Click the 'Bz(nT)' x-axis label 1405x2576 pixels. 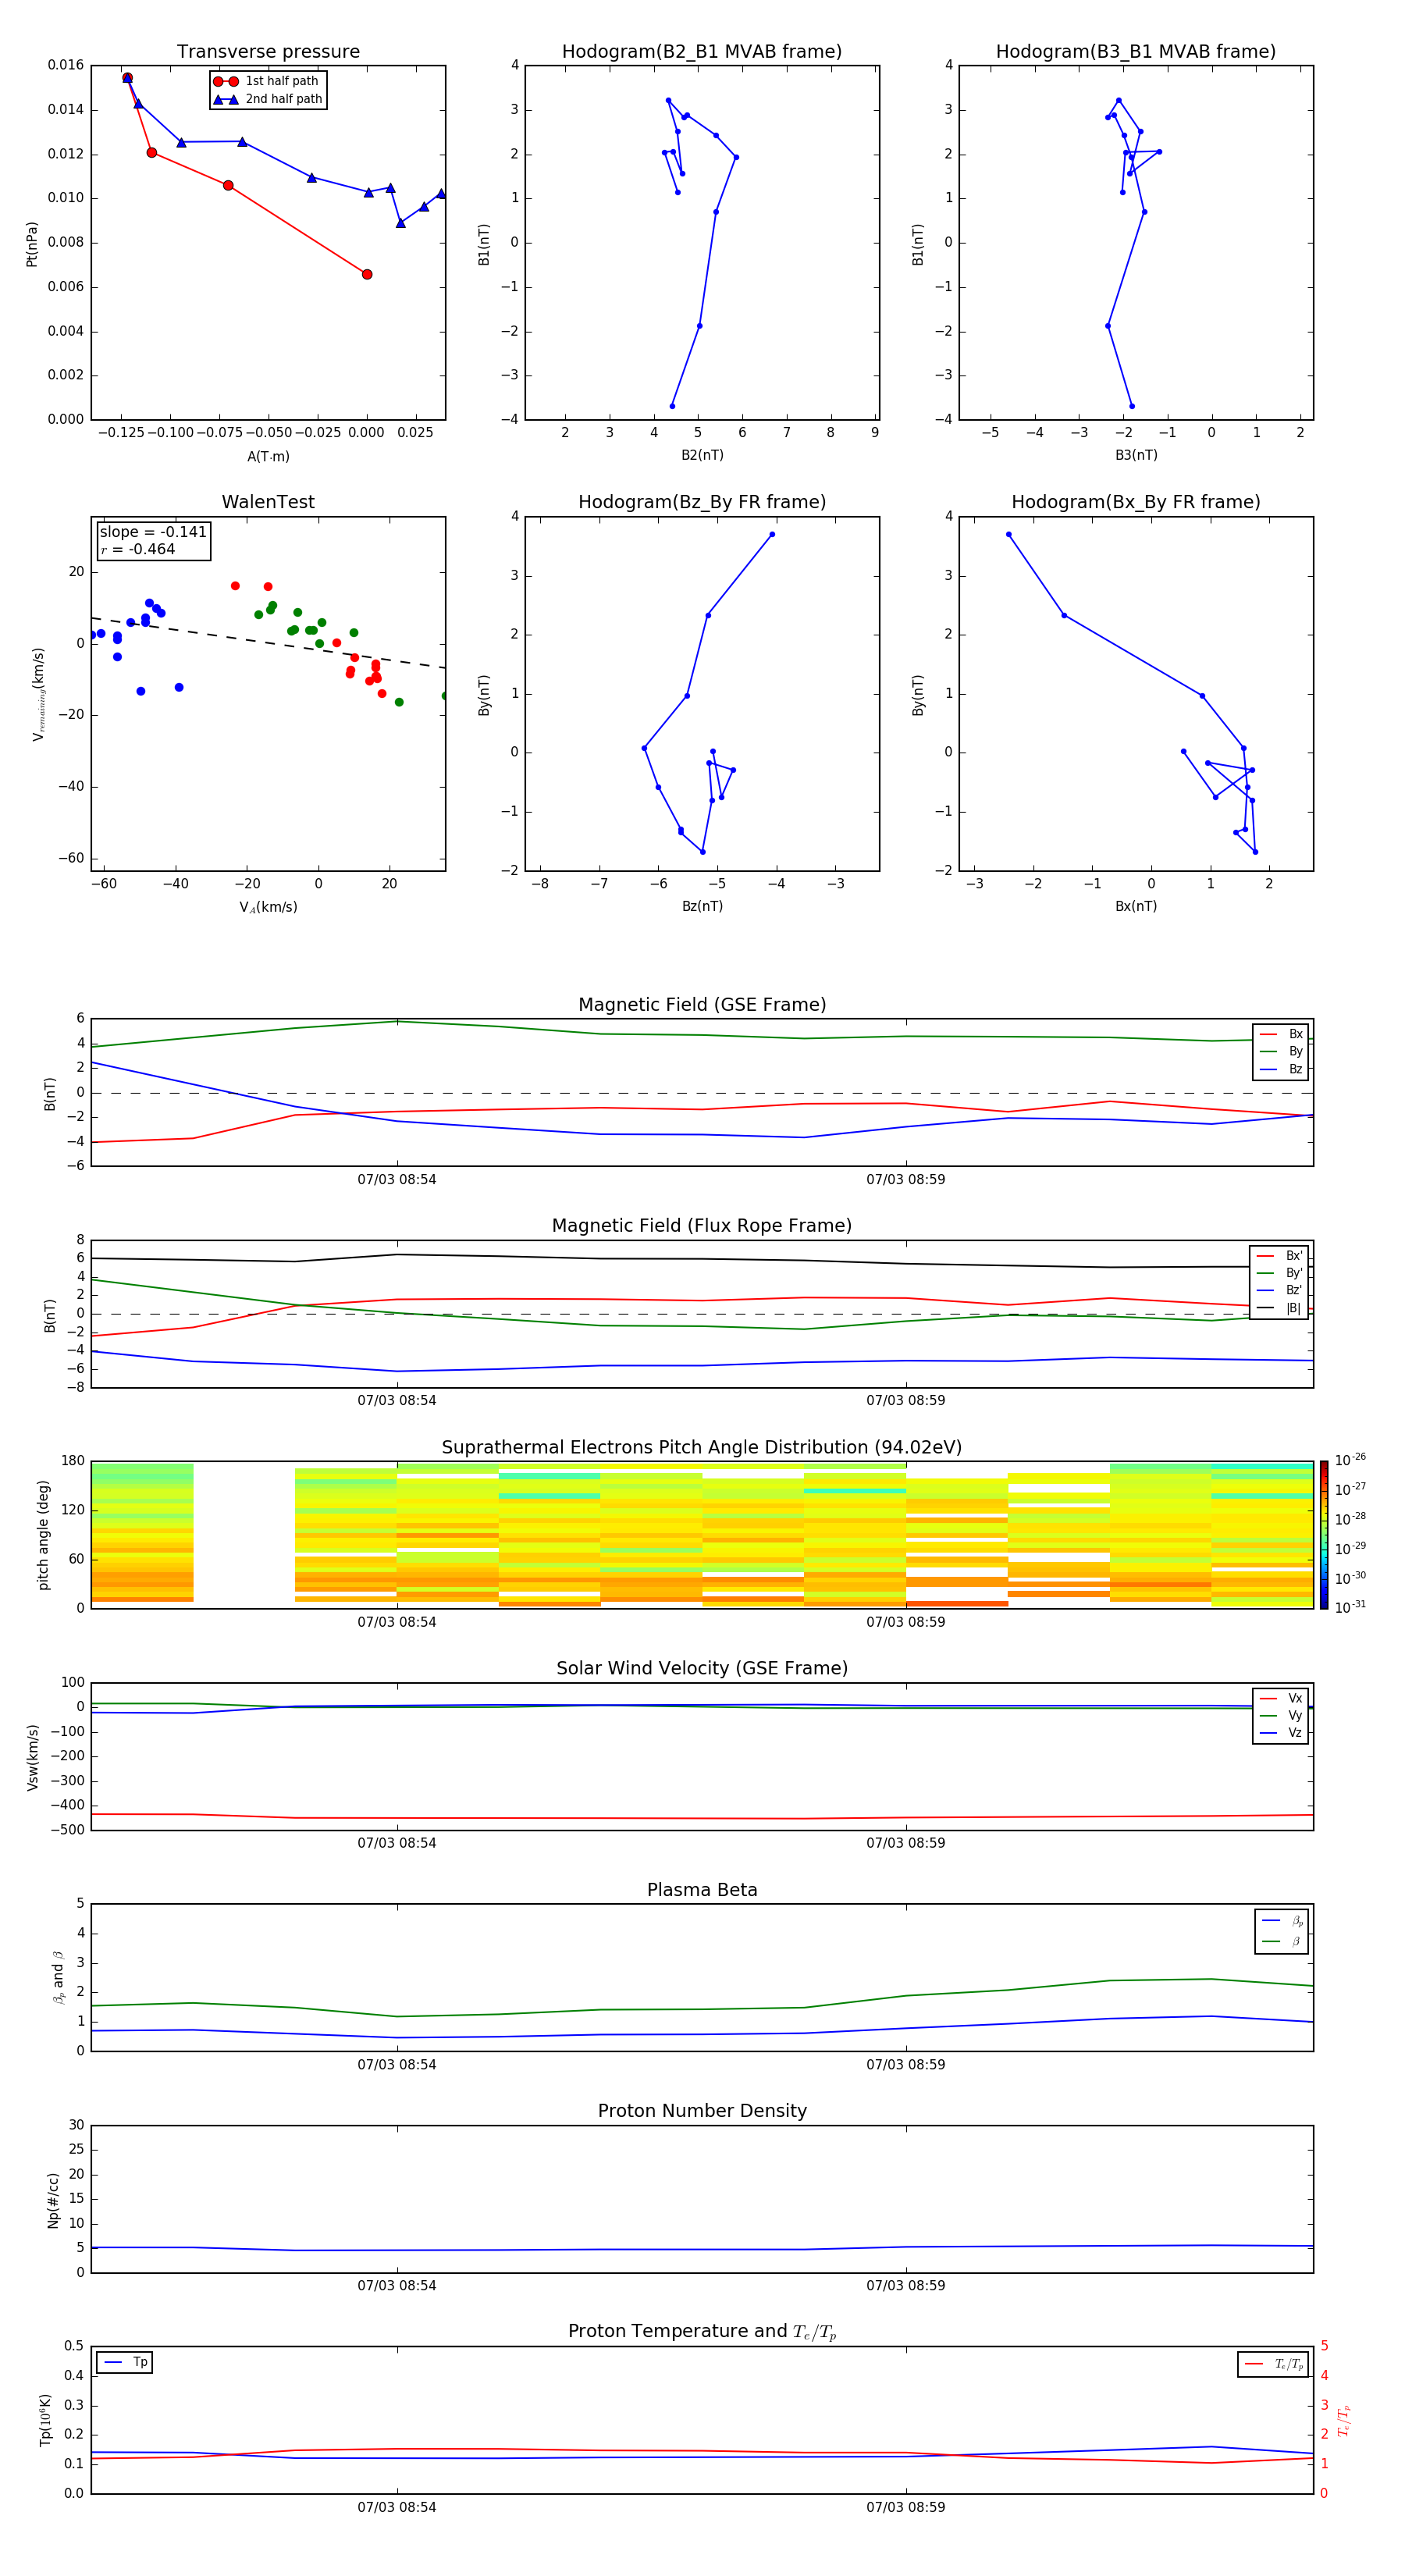click(702, 906)
